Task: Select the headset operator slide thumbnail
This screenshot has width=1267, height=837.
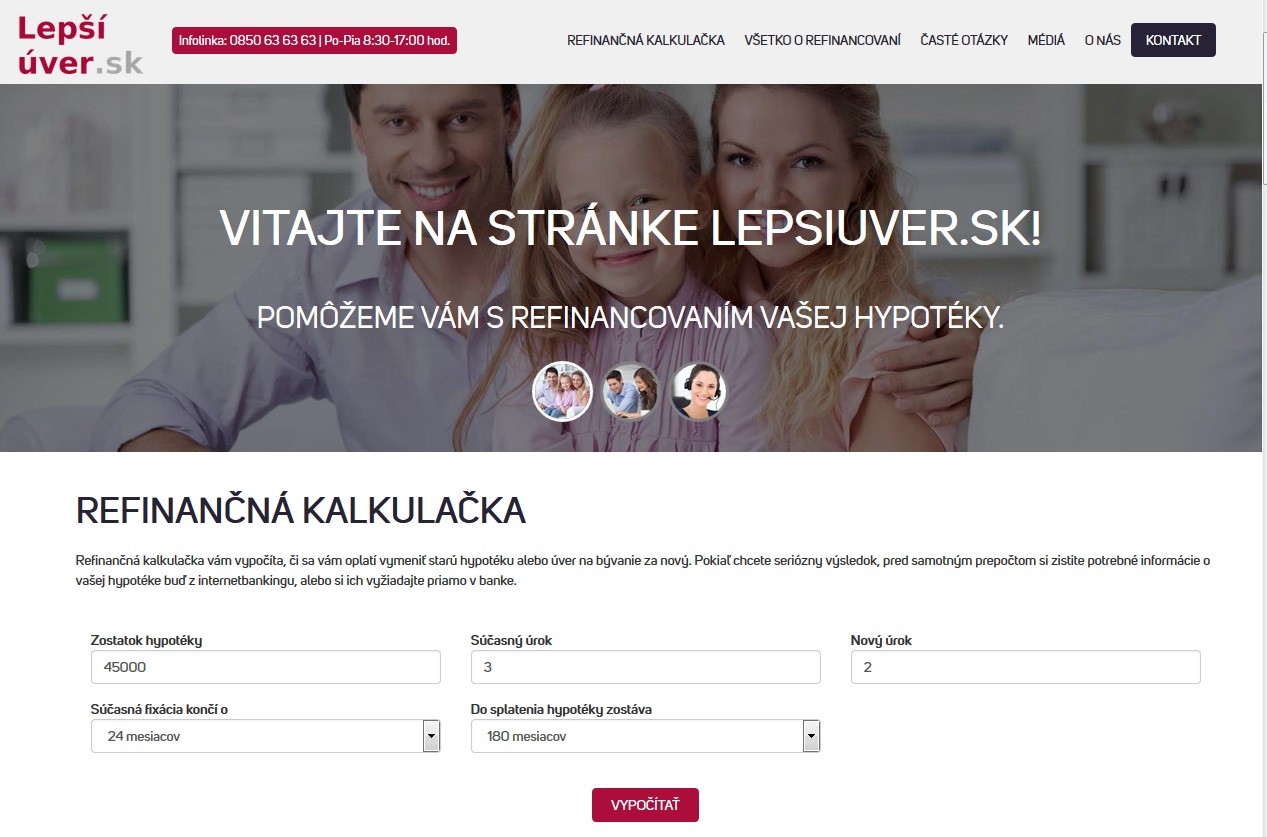Action: pos(697,391)
